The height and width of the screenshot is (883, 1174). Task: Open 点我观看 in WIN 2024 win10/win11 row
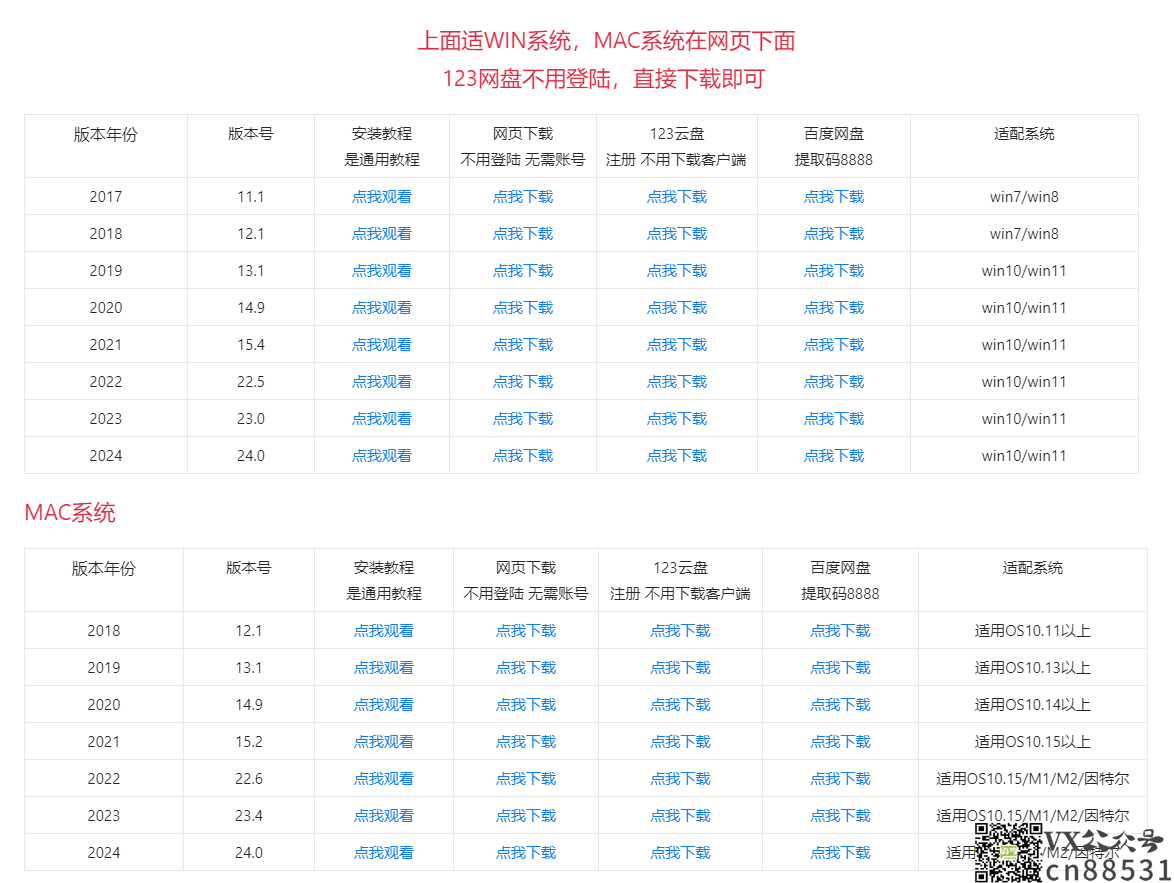pos(382,455)
